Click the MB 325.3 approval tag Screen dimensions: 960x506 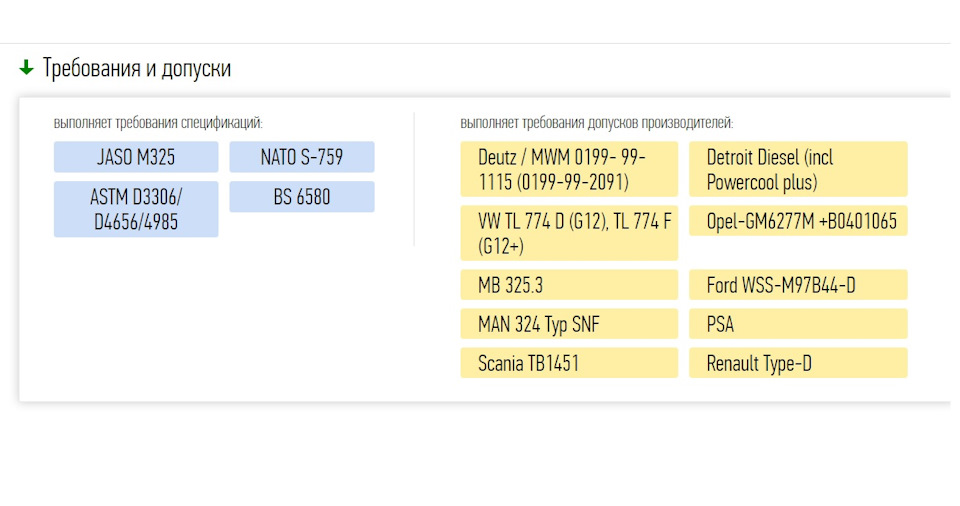tap(569, 285)
